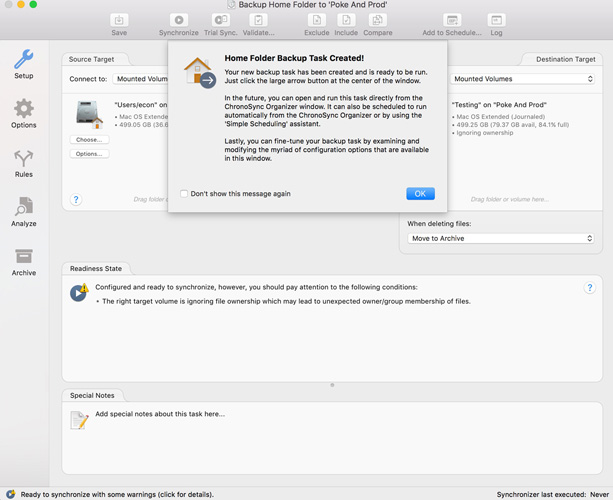Click Ready to synchronize status message

coord(117,494)
